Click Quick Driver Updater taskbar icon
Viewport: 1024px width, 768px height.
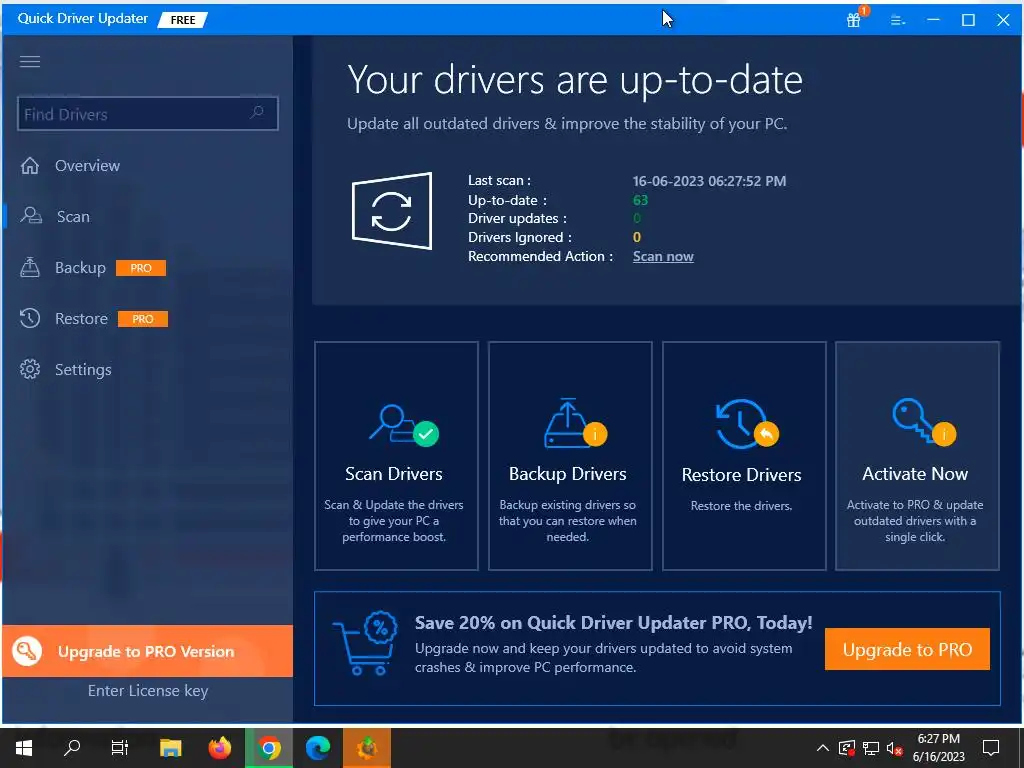coord(367,748)
